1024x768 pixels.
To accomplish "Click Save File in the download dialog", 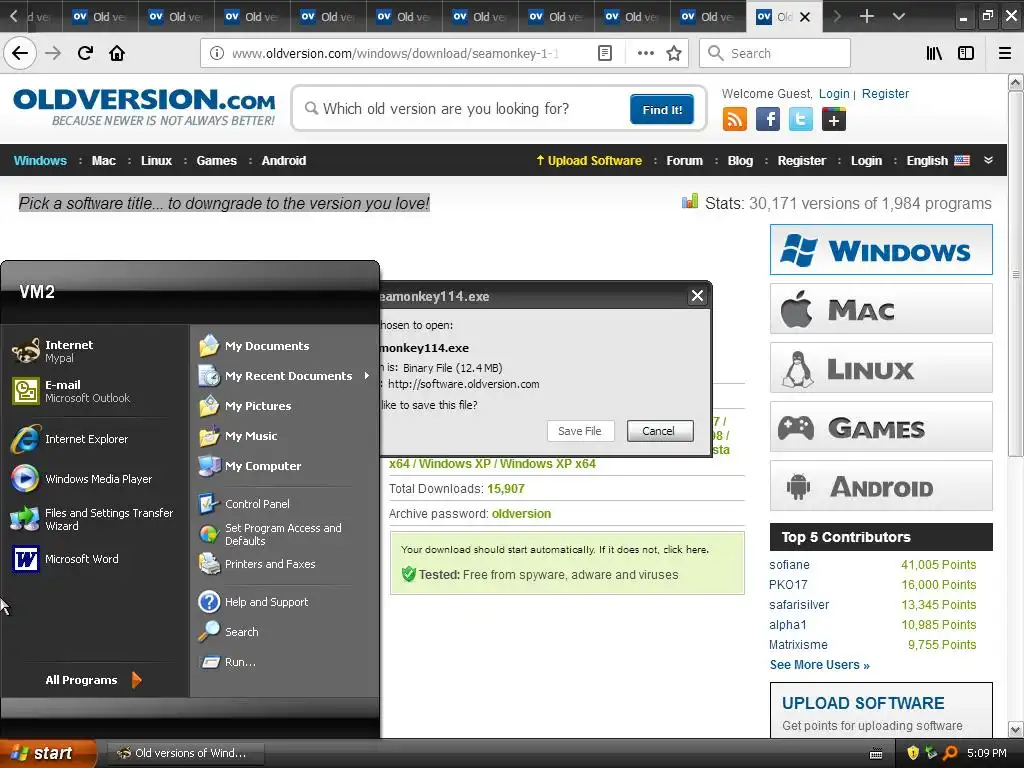I will pyautogui.click(x=580, y=431).
